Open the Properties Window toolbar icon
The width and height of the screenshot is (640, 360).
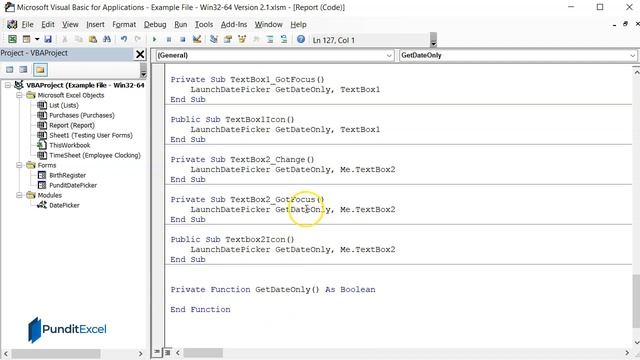(228, 39)
